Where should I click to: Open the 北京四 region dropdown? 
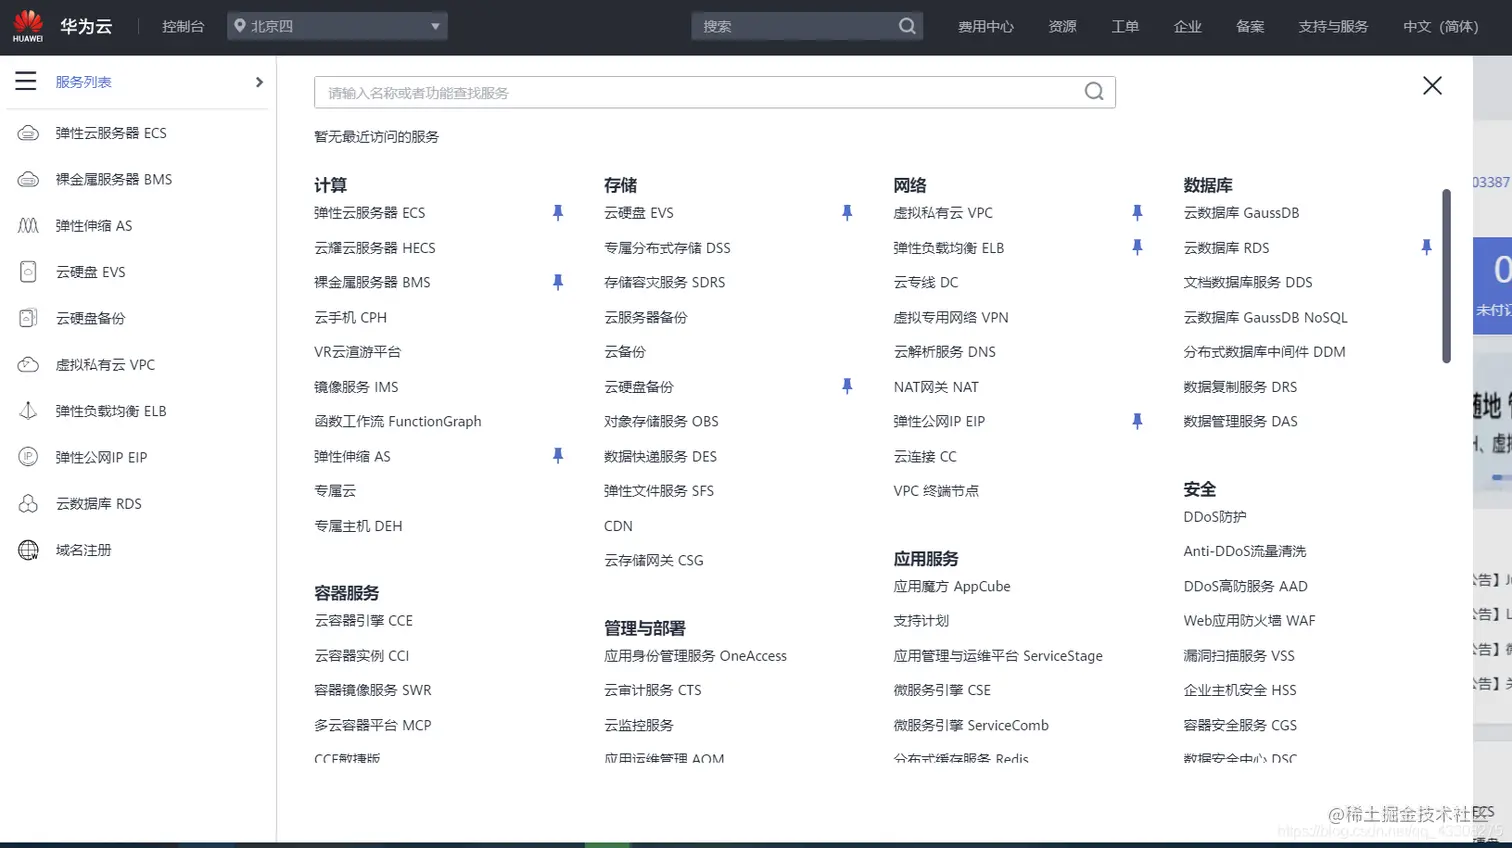337,26
